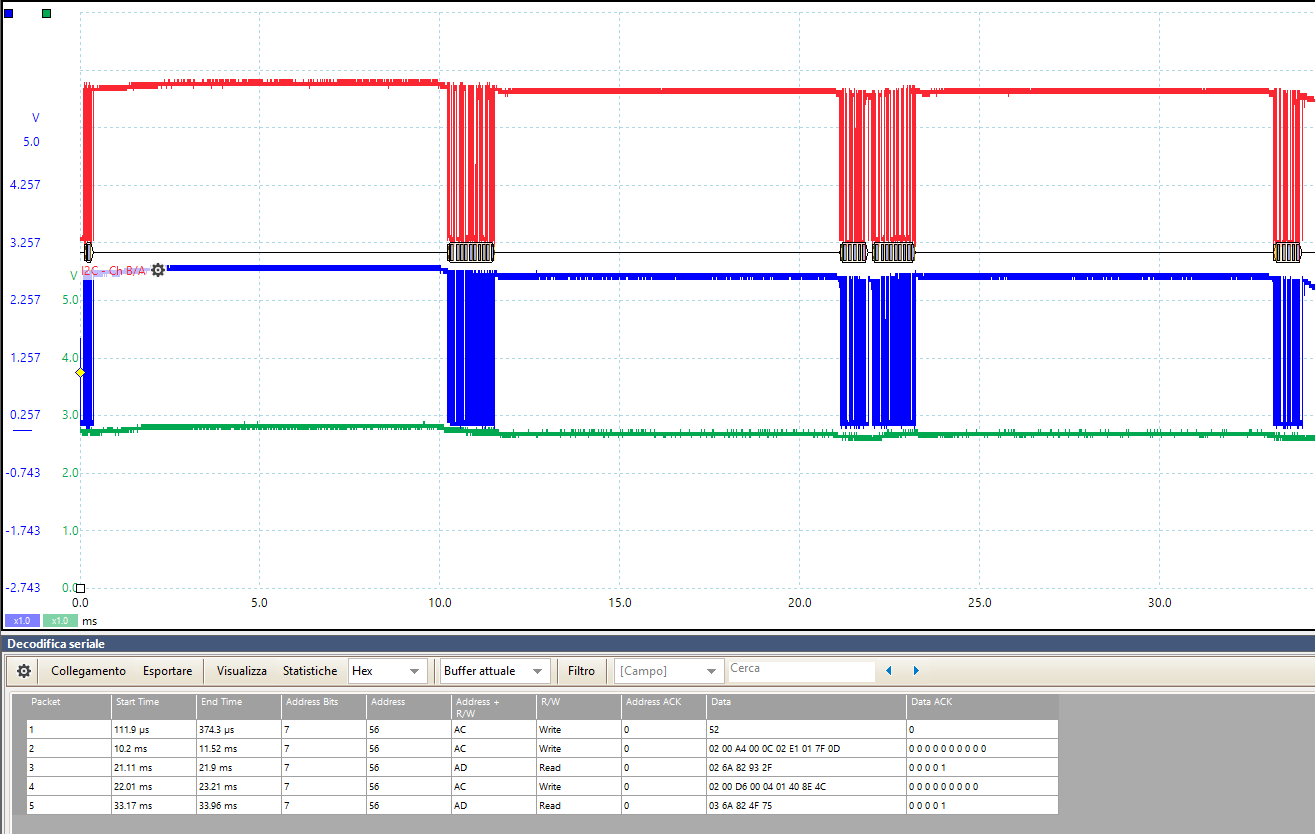1315x834 pixels.
Task: Open the Statistiche menu
Action: 311,671
